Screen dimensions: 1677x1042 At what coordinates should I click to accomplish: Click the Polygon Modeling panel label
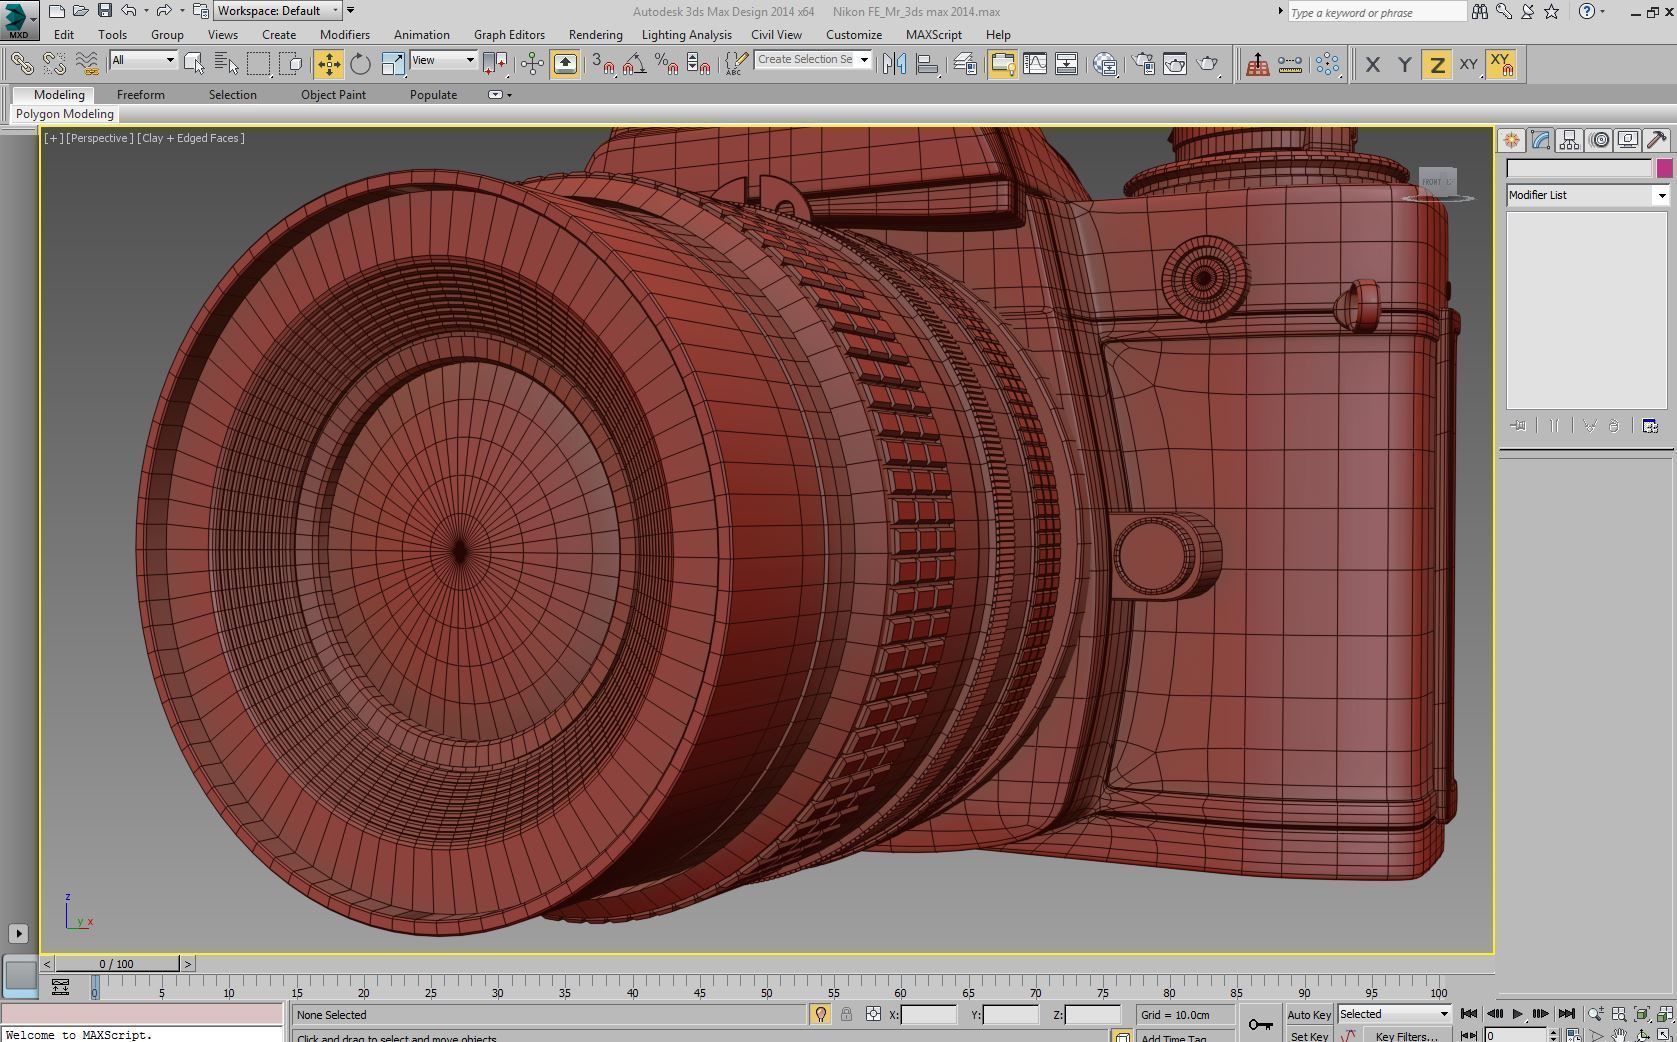(x=65, y=114)
